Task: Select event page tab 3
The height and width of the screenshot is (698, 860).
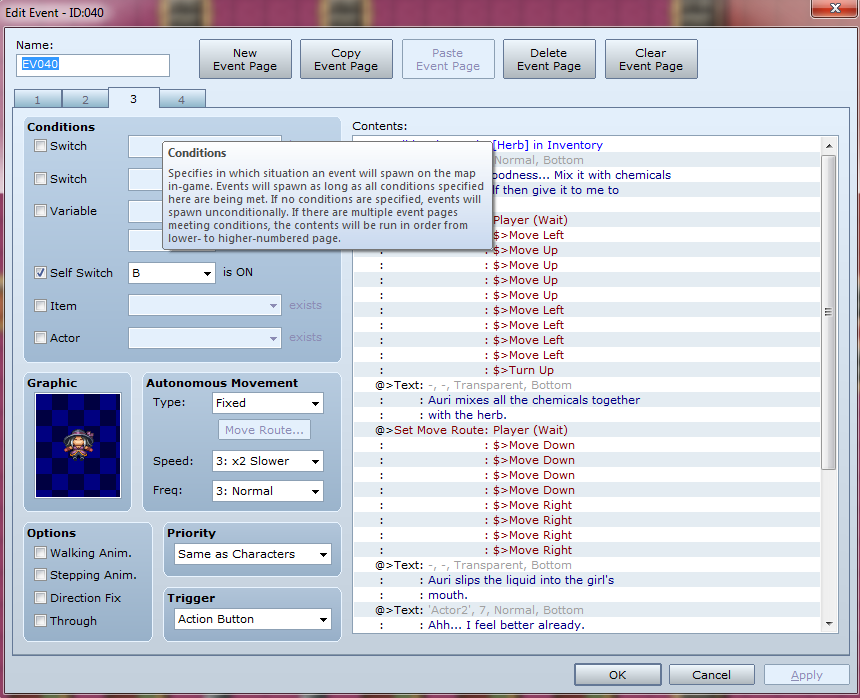Action: click(x=133, y=99)
